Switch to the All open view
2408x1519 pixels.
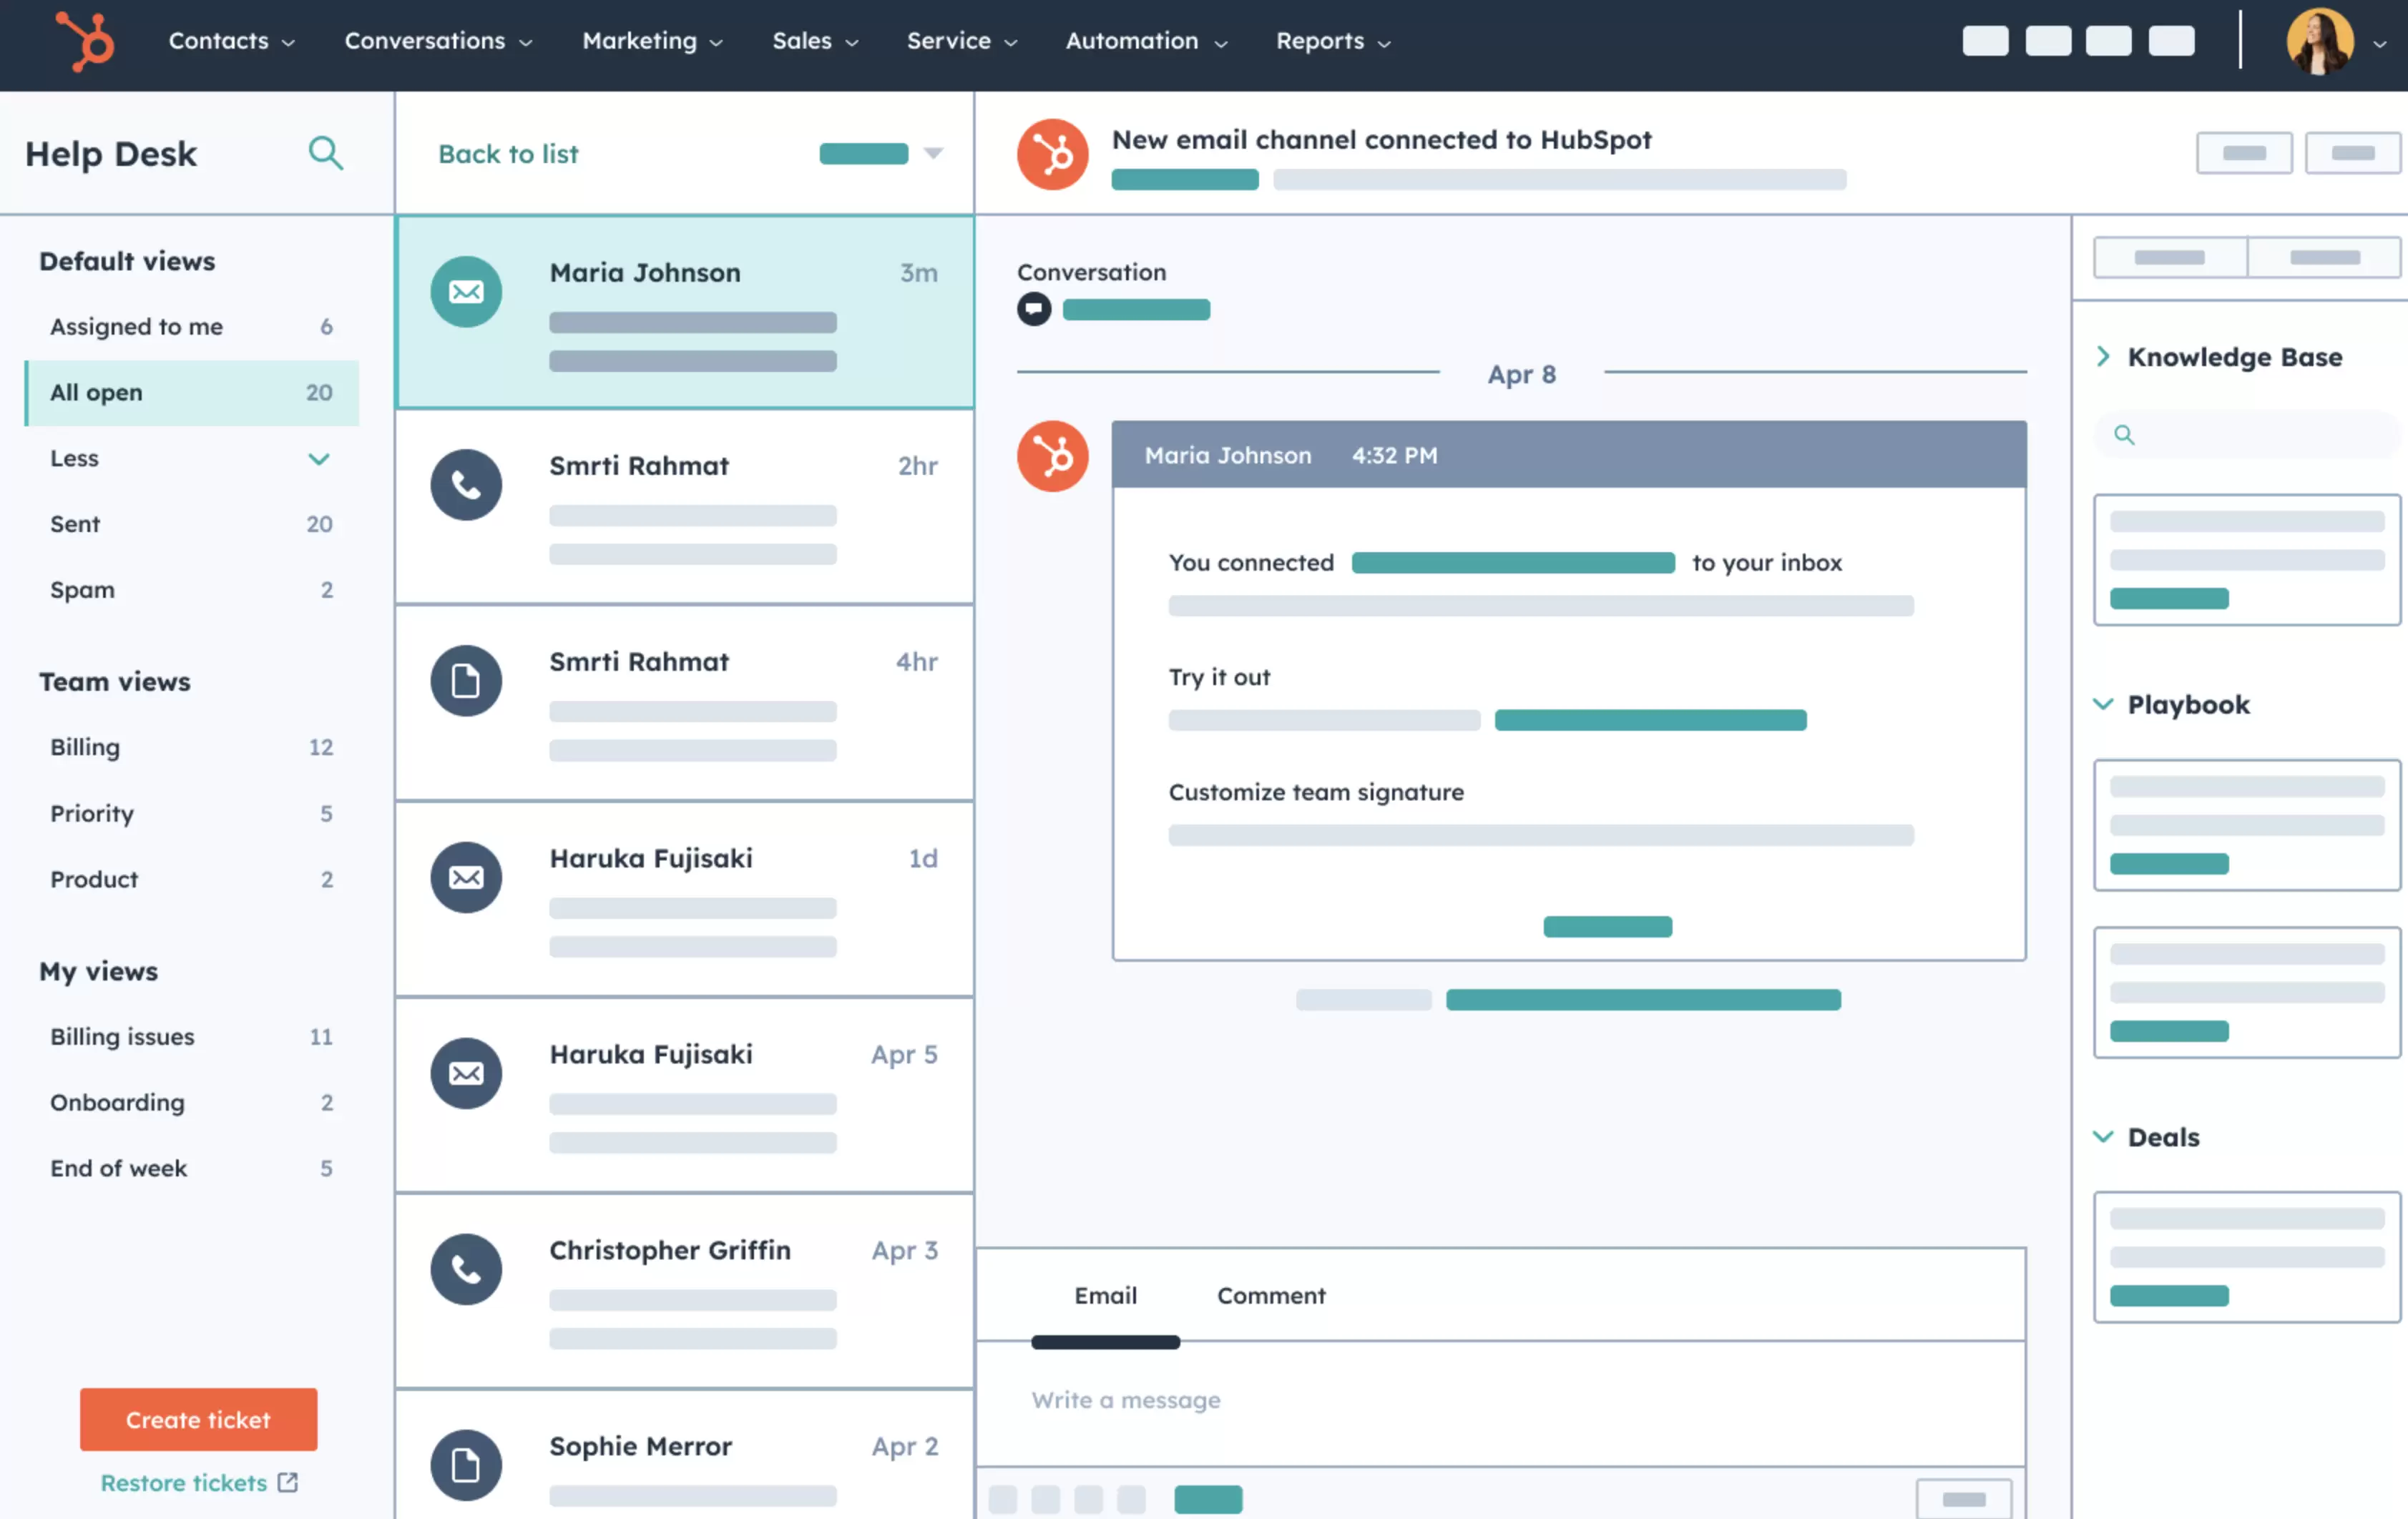95,392
